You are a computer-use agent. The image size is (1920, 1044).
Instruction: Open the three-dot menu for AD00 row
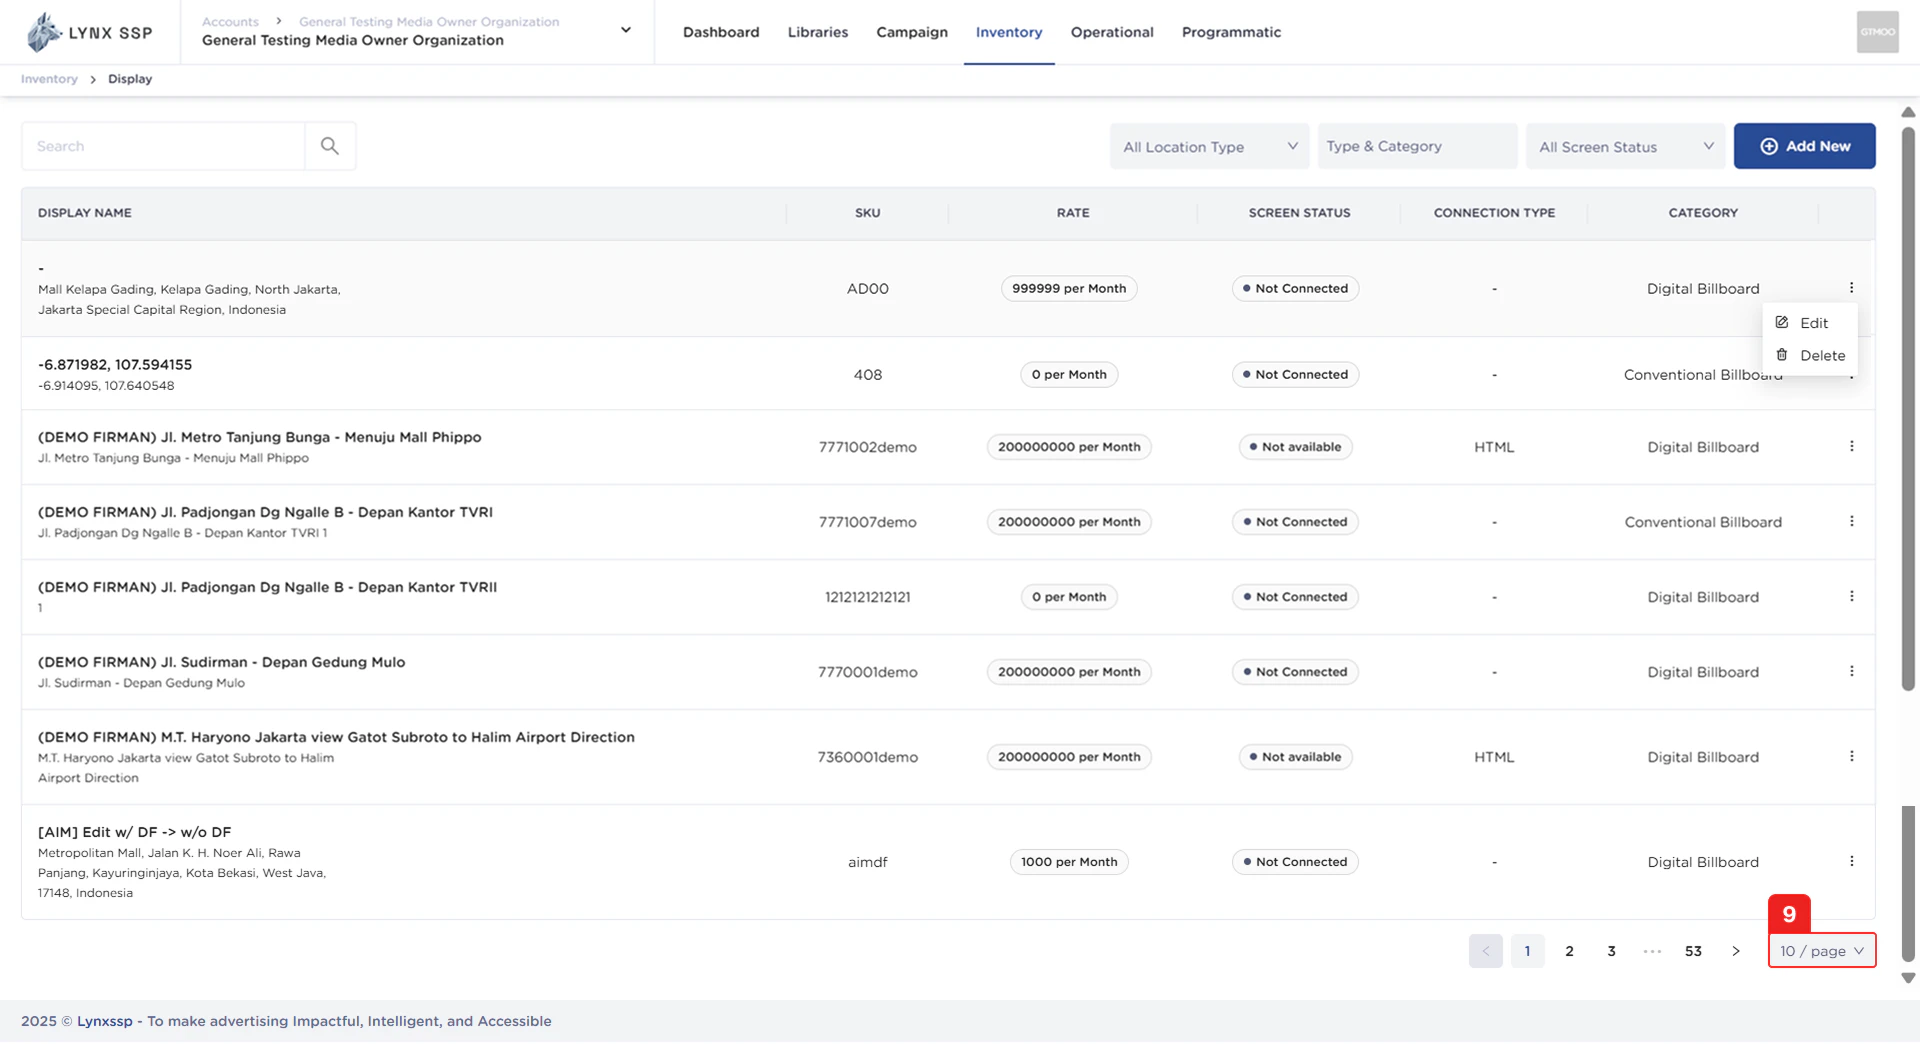pyautogui.click(x=1851, y=287)
